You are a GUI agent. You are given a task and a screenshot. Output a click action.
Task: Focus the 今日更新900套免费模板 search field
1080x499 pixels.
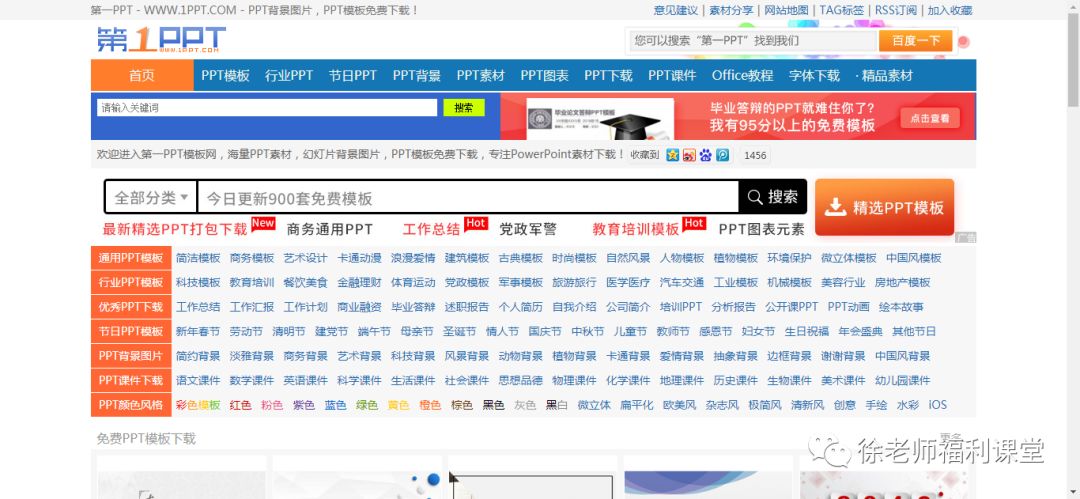[468, 198]
